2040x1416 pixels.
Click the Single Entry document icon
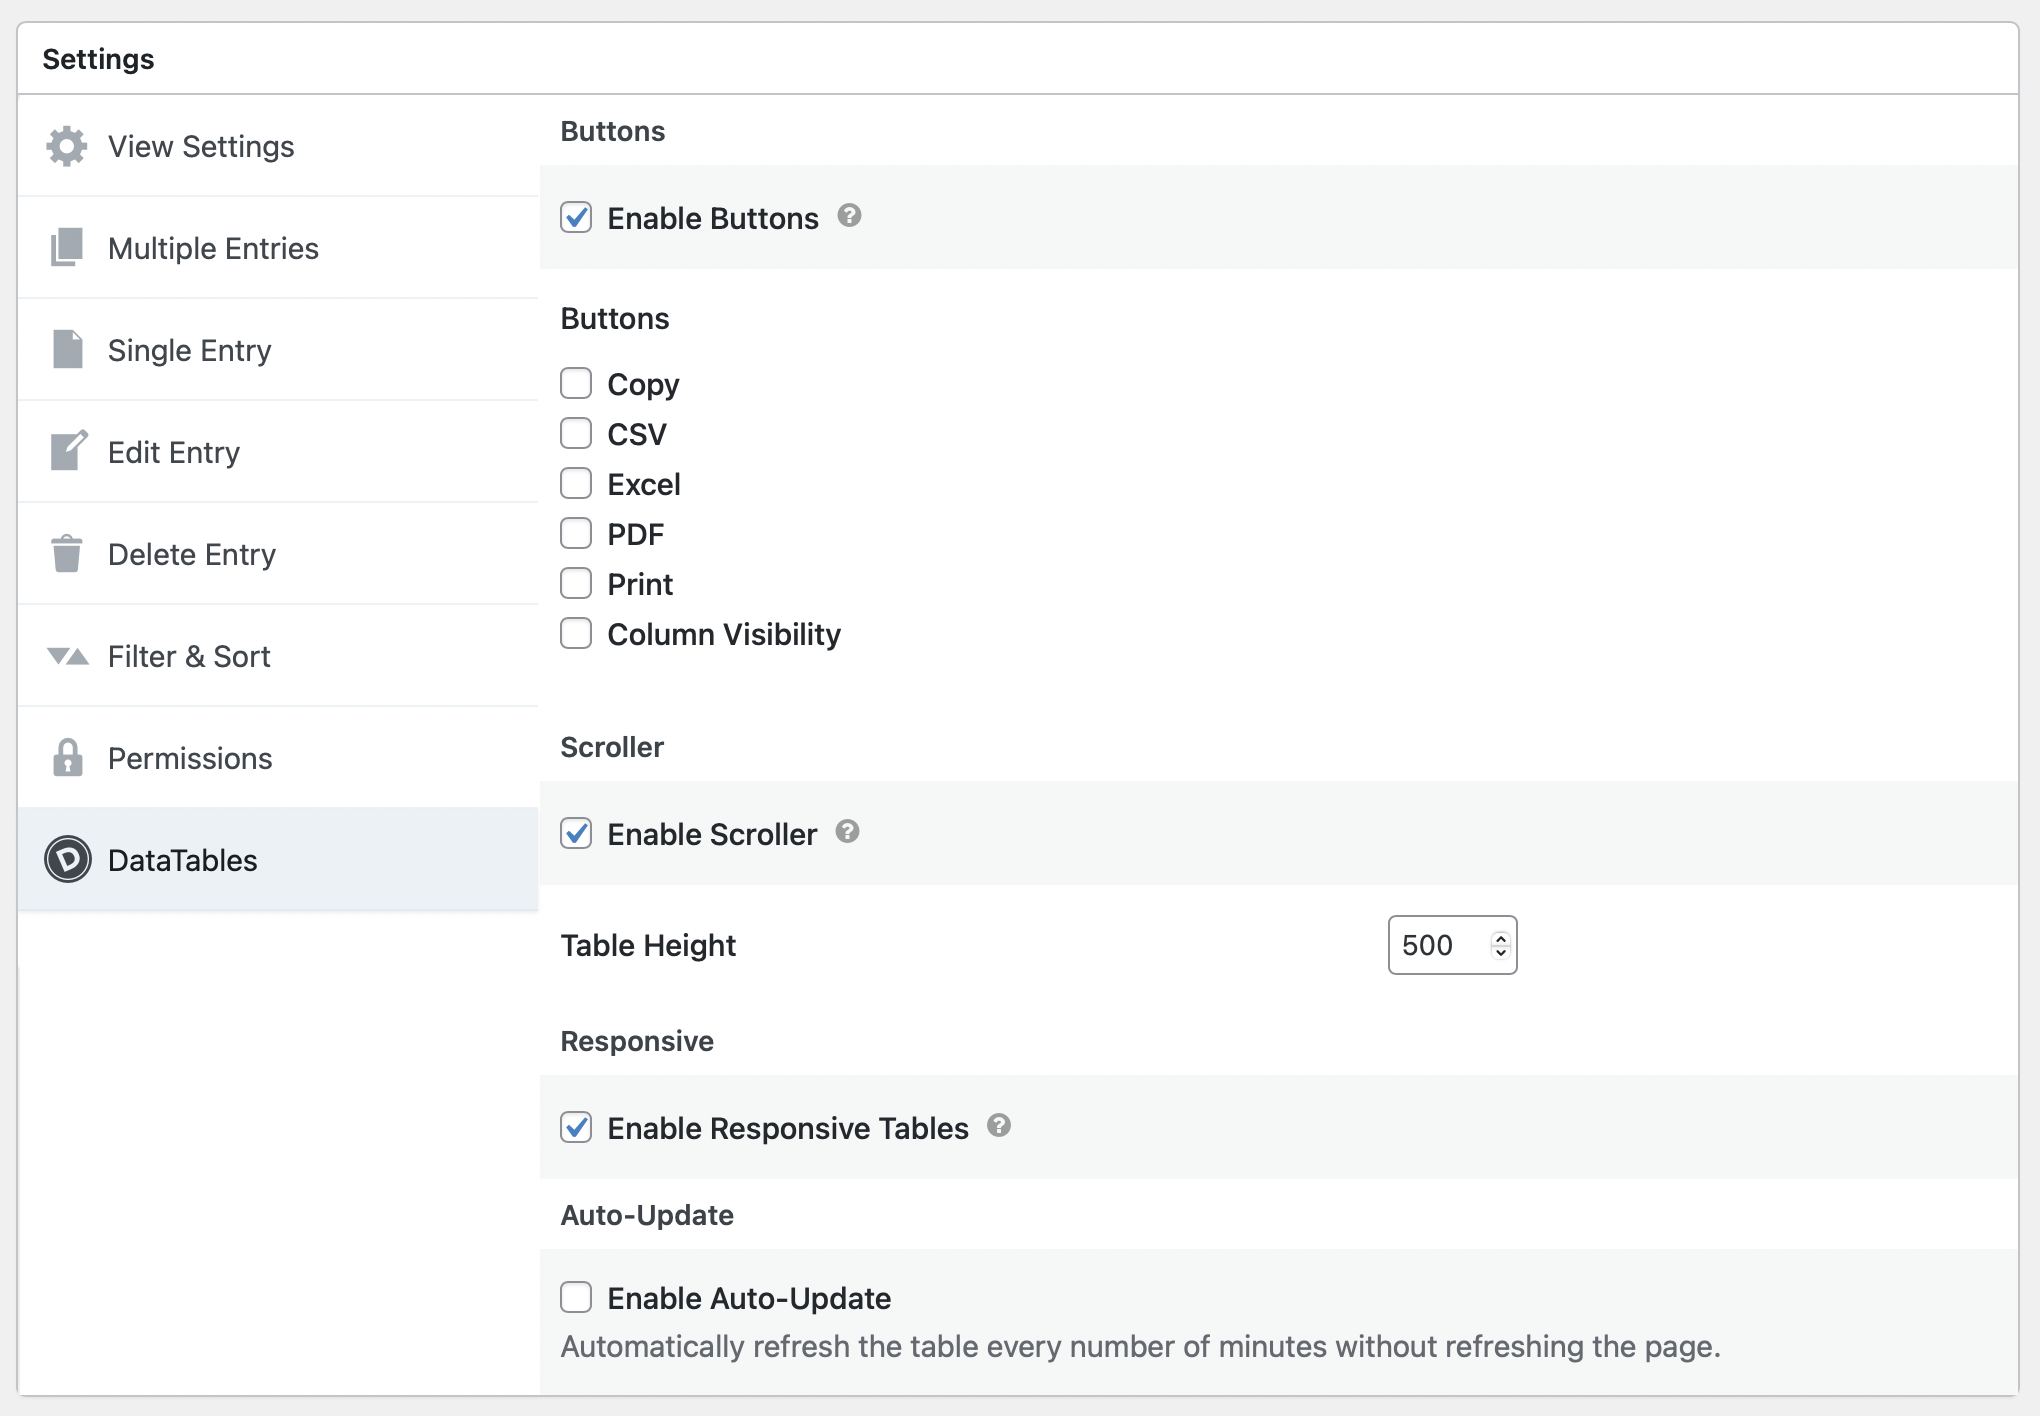67,350
